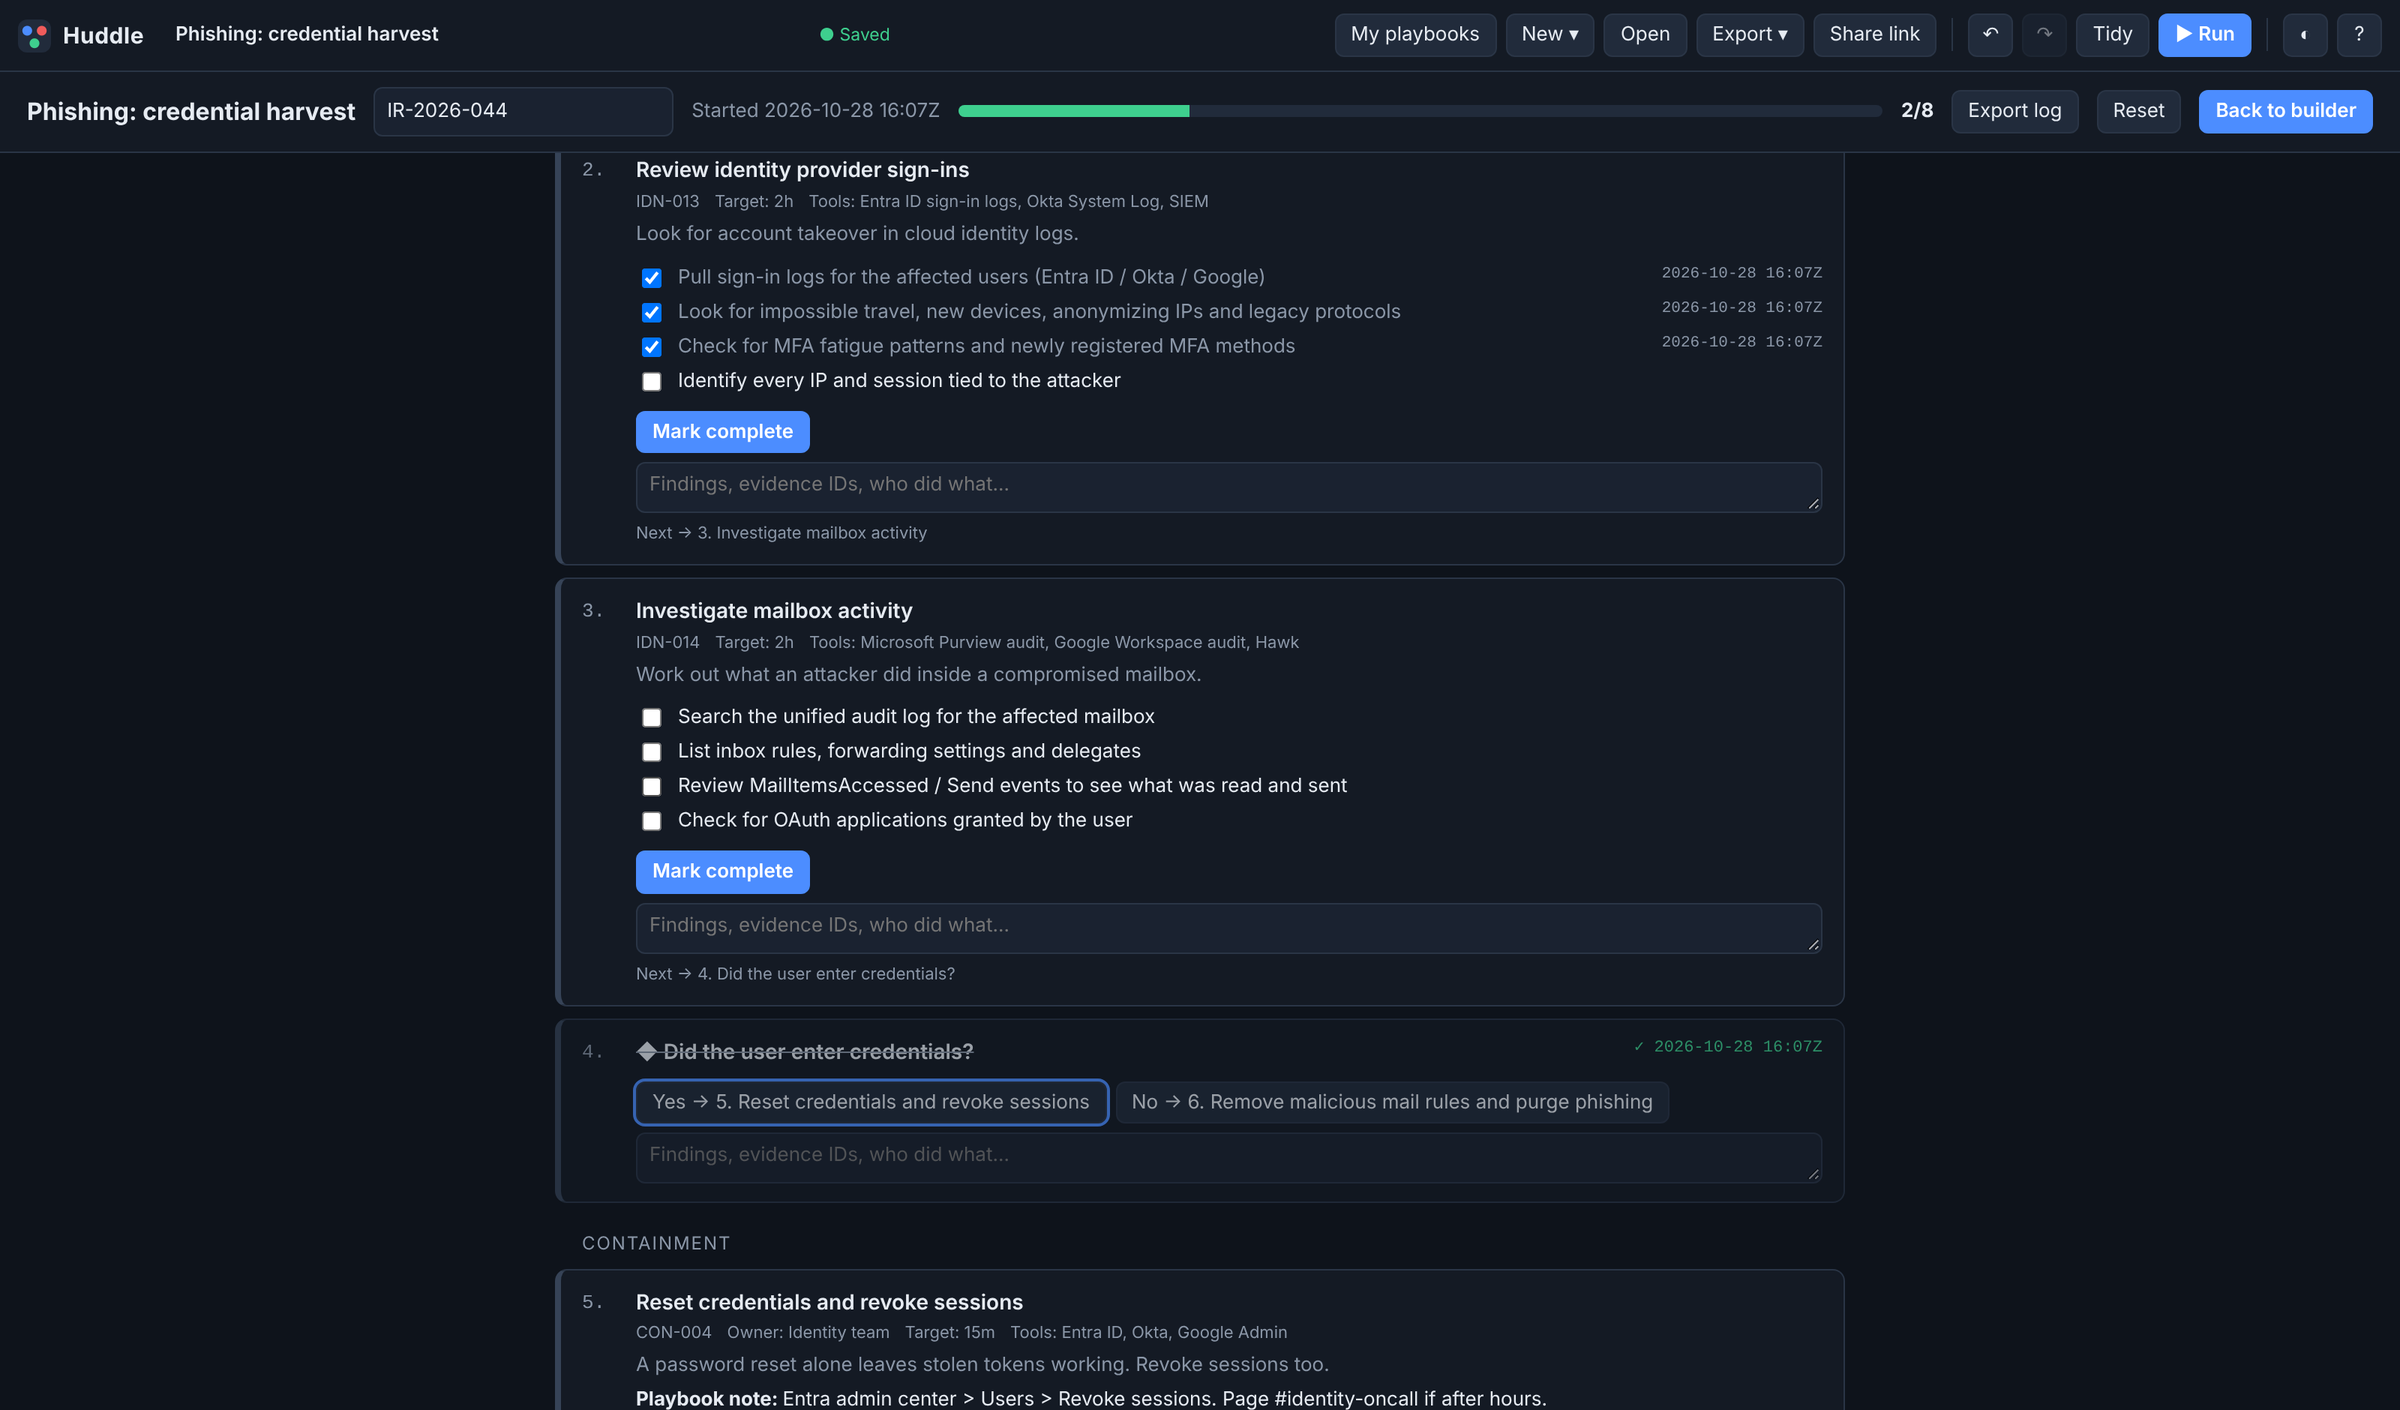Check Identify every IP and session
Image resolution: width=2400 pixels, height=1410 pixels.
(x=652, y=382)
